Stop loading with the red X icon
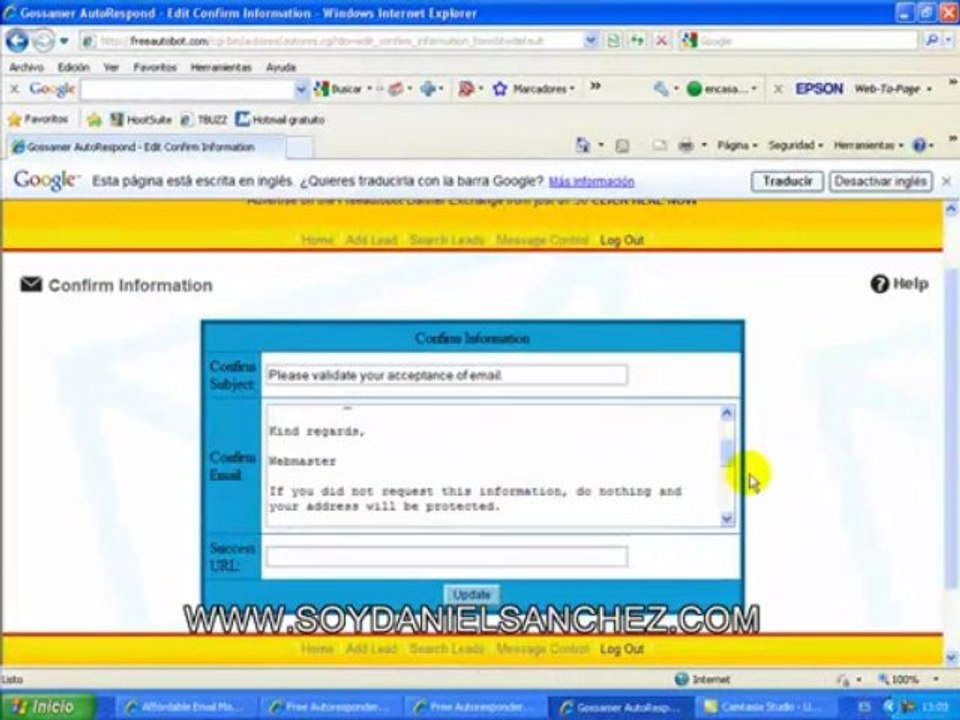This screenshot has height=720, width=960. (x=661, y=41)
